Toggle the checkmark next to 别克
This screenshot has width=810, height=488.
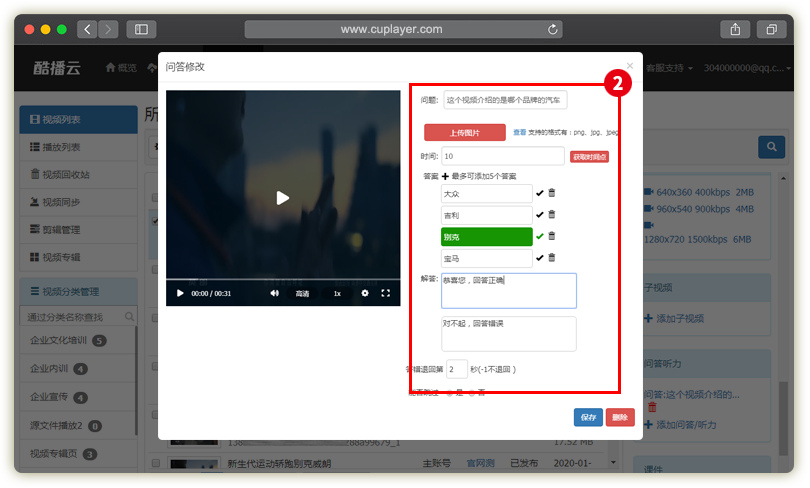(540, 236)
